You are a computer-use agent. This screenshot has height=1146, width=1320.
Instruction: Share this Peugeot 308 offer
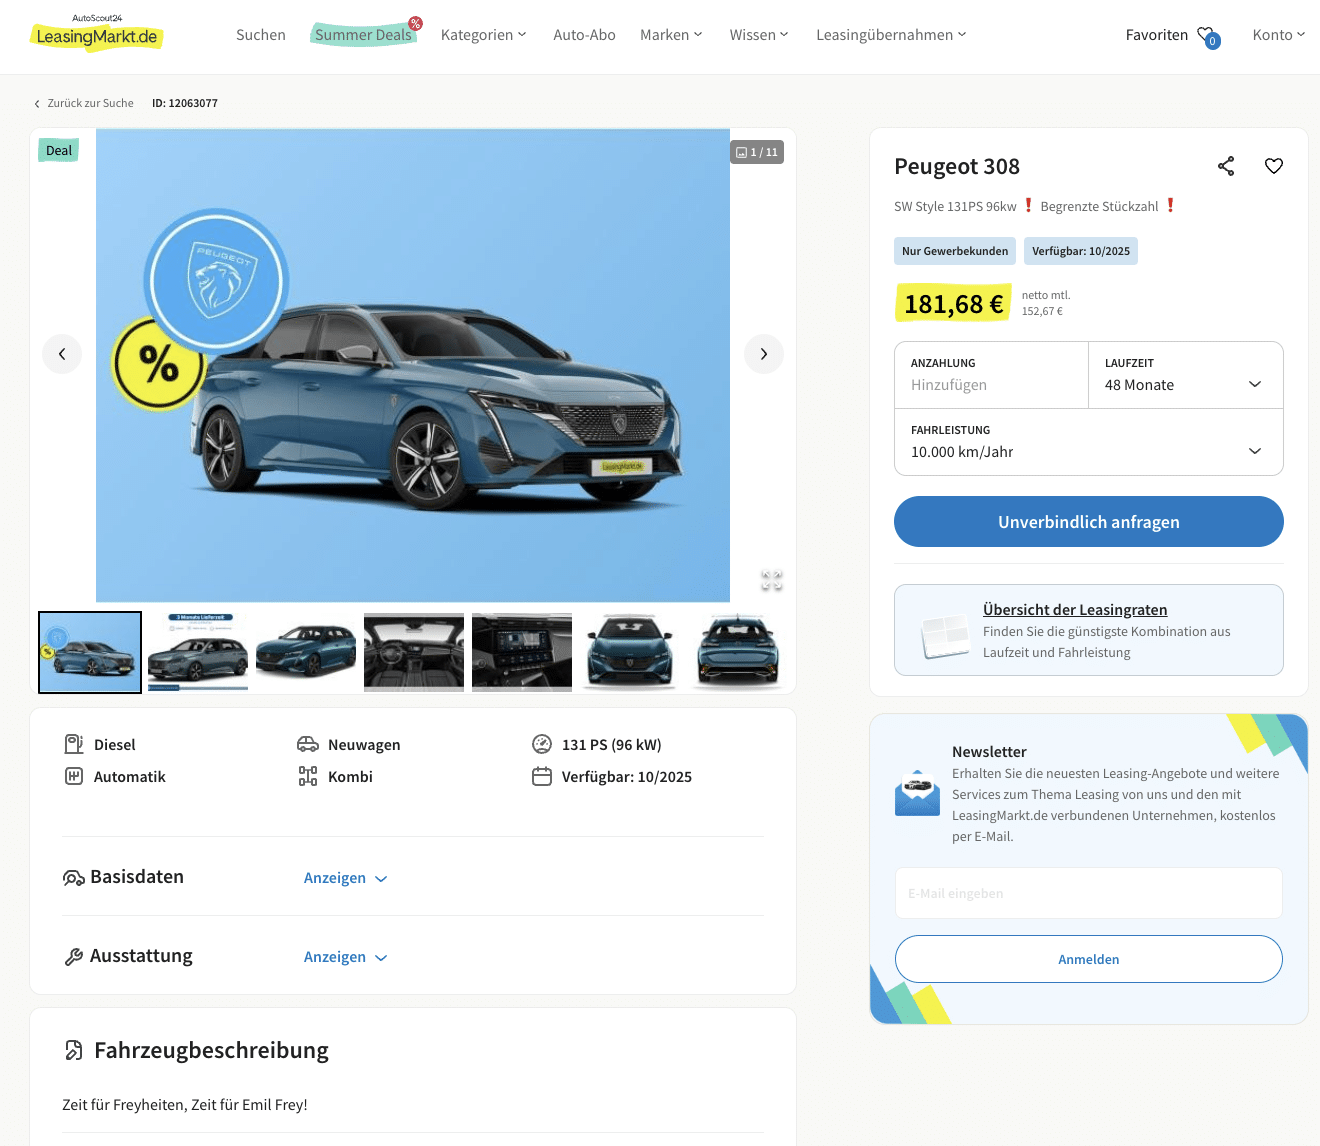pyautogui.click(x=1226, y=166)
